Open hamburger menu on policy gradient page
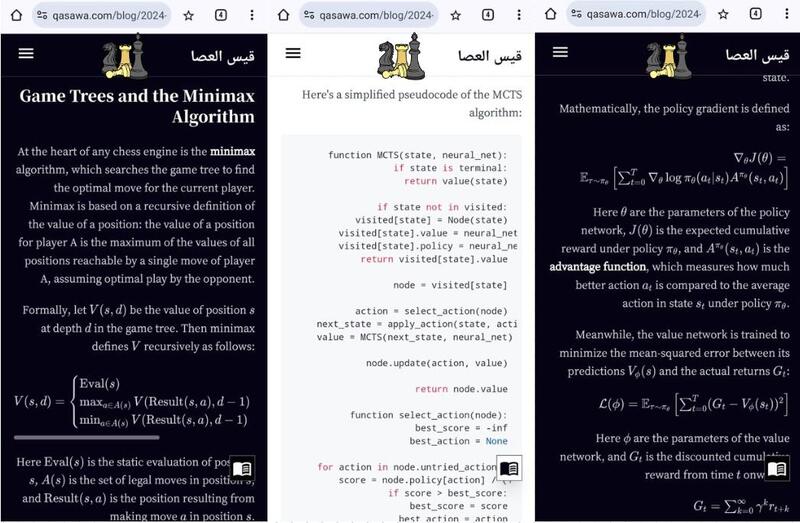The height and width of the screenshot is (523, 800). coord(560,52)
